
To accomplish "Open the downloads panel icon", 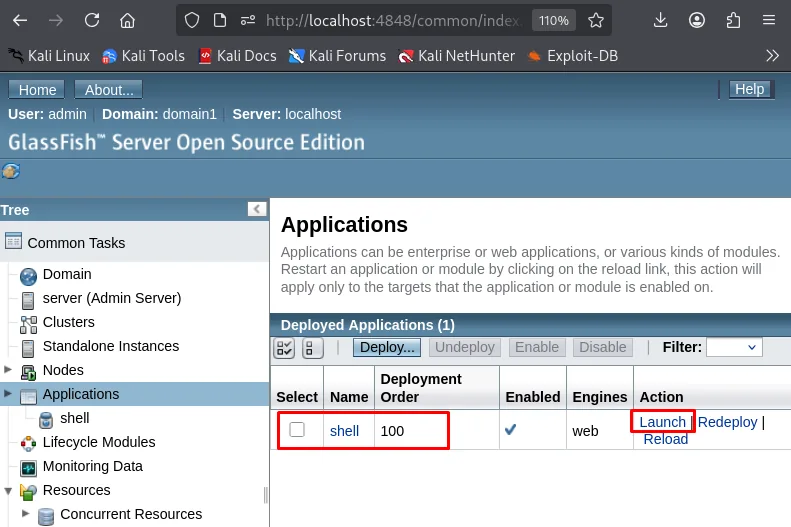I will tap(660, 21).
